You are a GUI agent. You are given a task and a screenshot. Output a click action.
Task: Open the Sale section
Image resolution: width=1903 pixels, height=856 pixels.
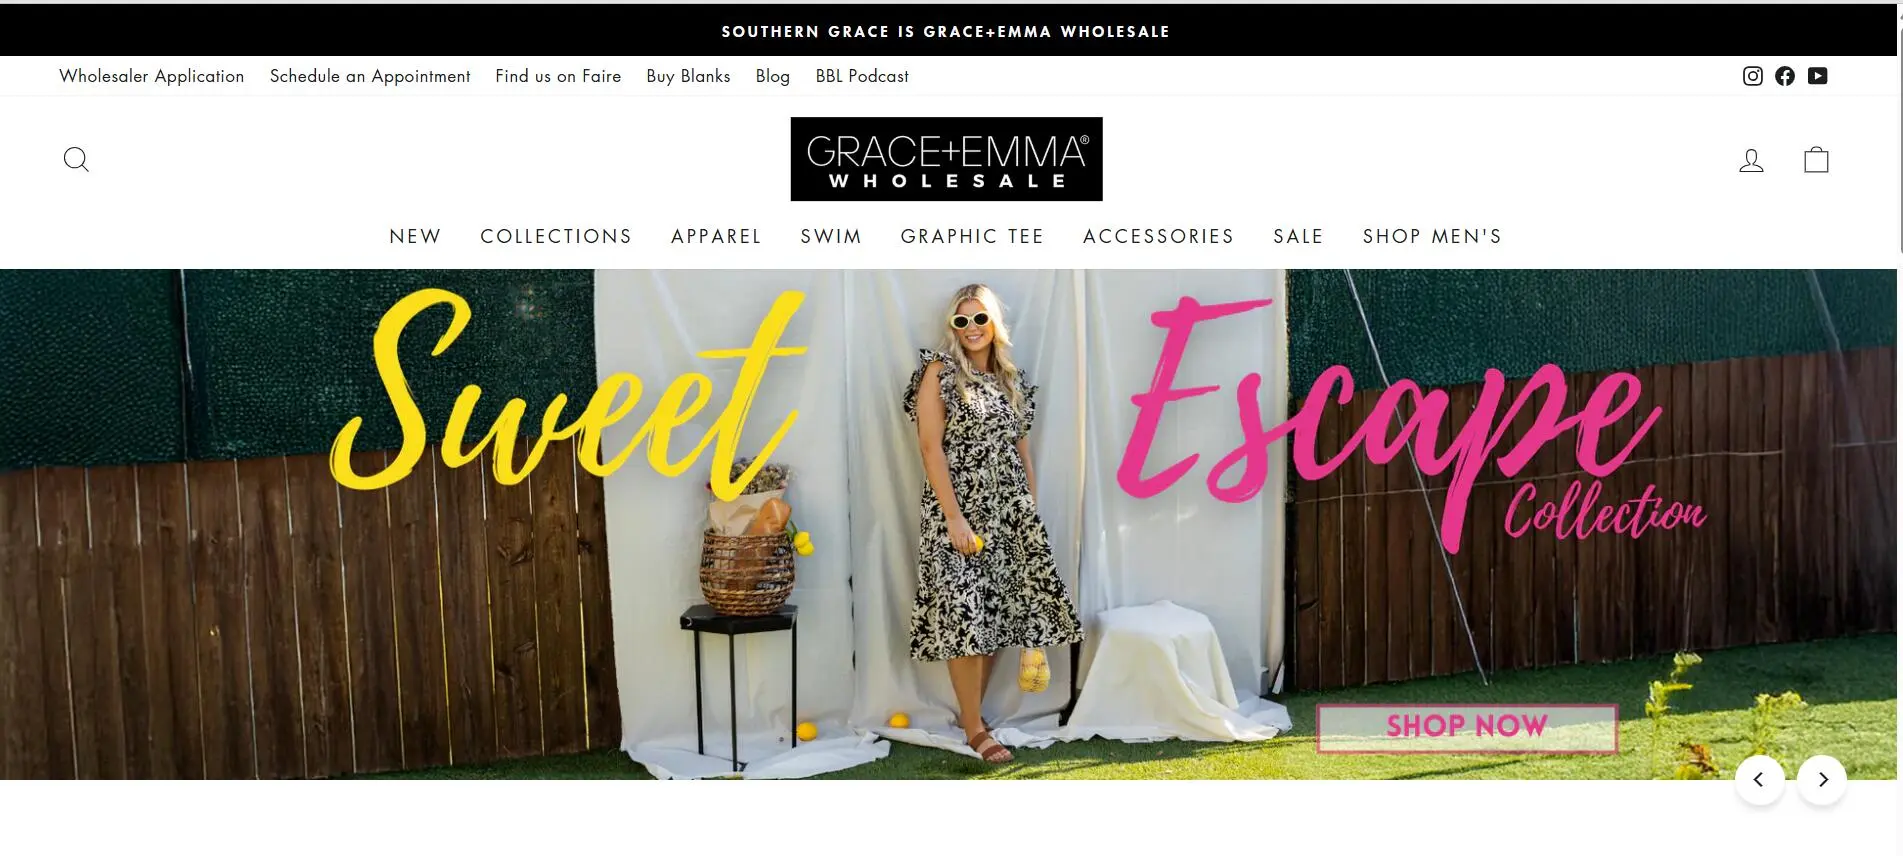coord(1298,237)
